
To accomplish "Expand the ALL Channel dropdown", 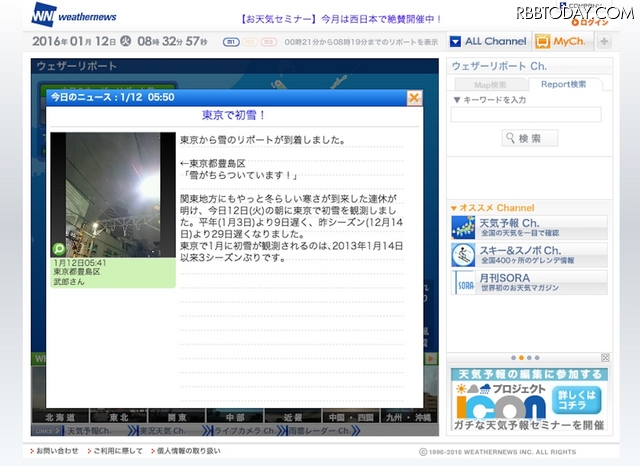I will point(487,42).
